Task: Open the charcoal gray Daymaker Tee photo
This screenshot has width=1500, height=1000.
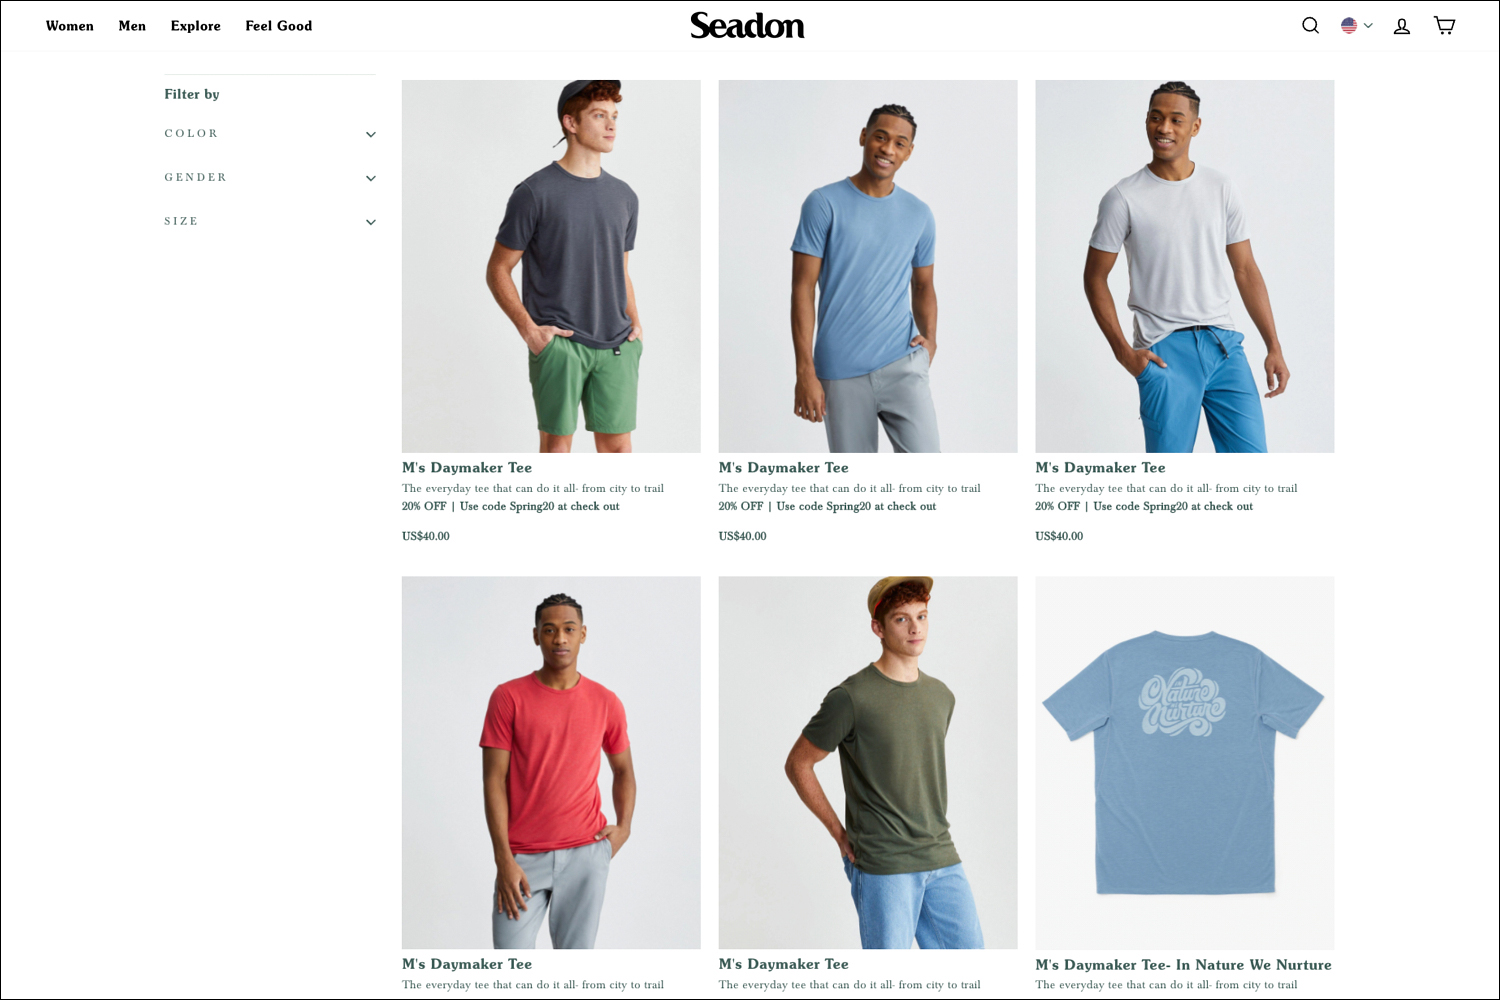Action: (551, 266)
